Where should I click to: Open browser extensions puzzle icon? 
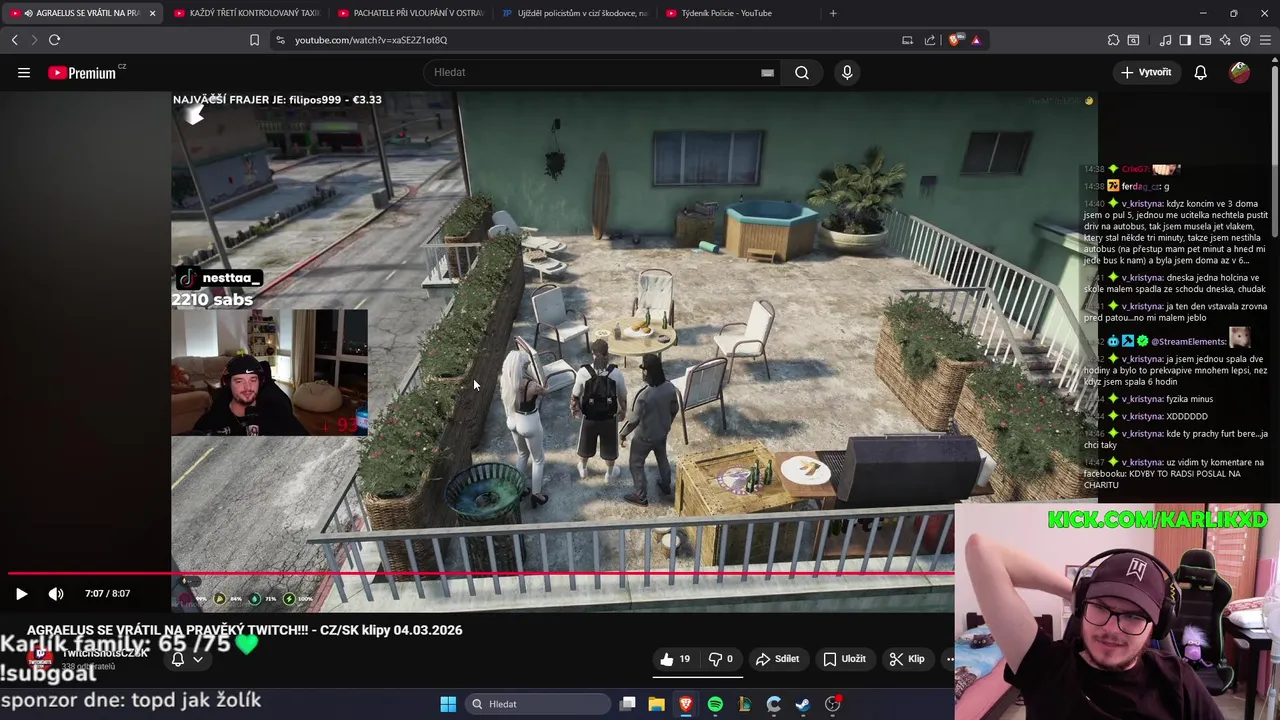1113,40
